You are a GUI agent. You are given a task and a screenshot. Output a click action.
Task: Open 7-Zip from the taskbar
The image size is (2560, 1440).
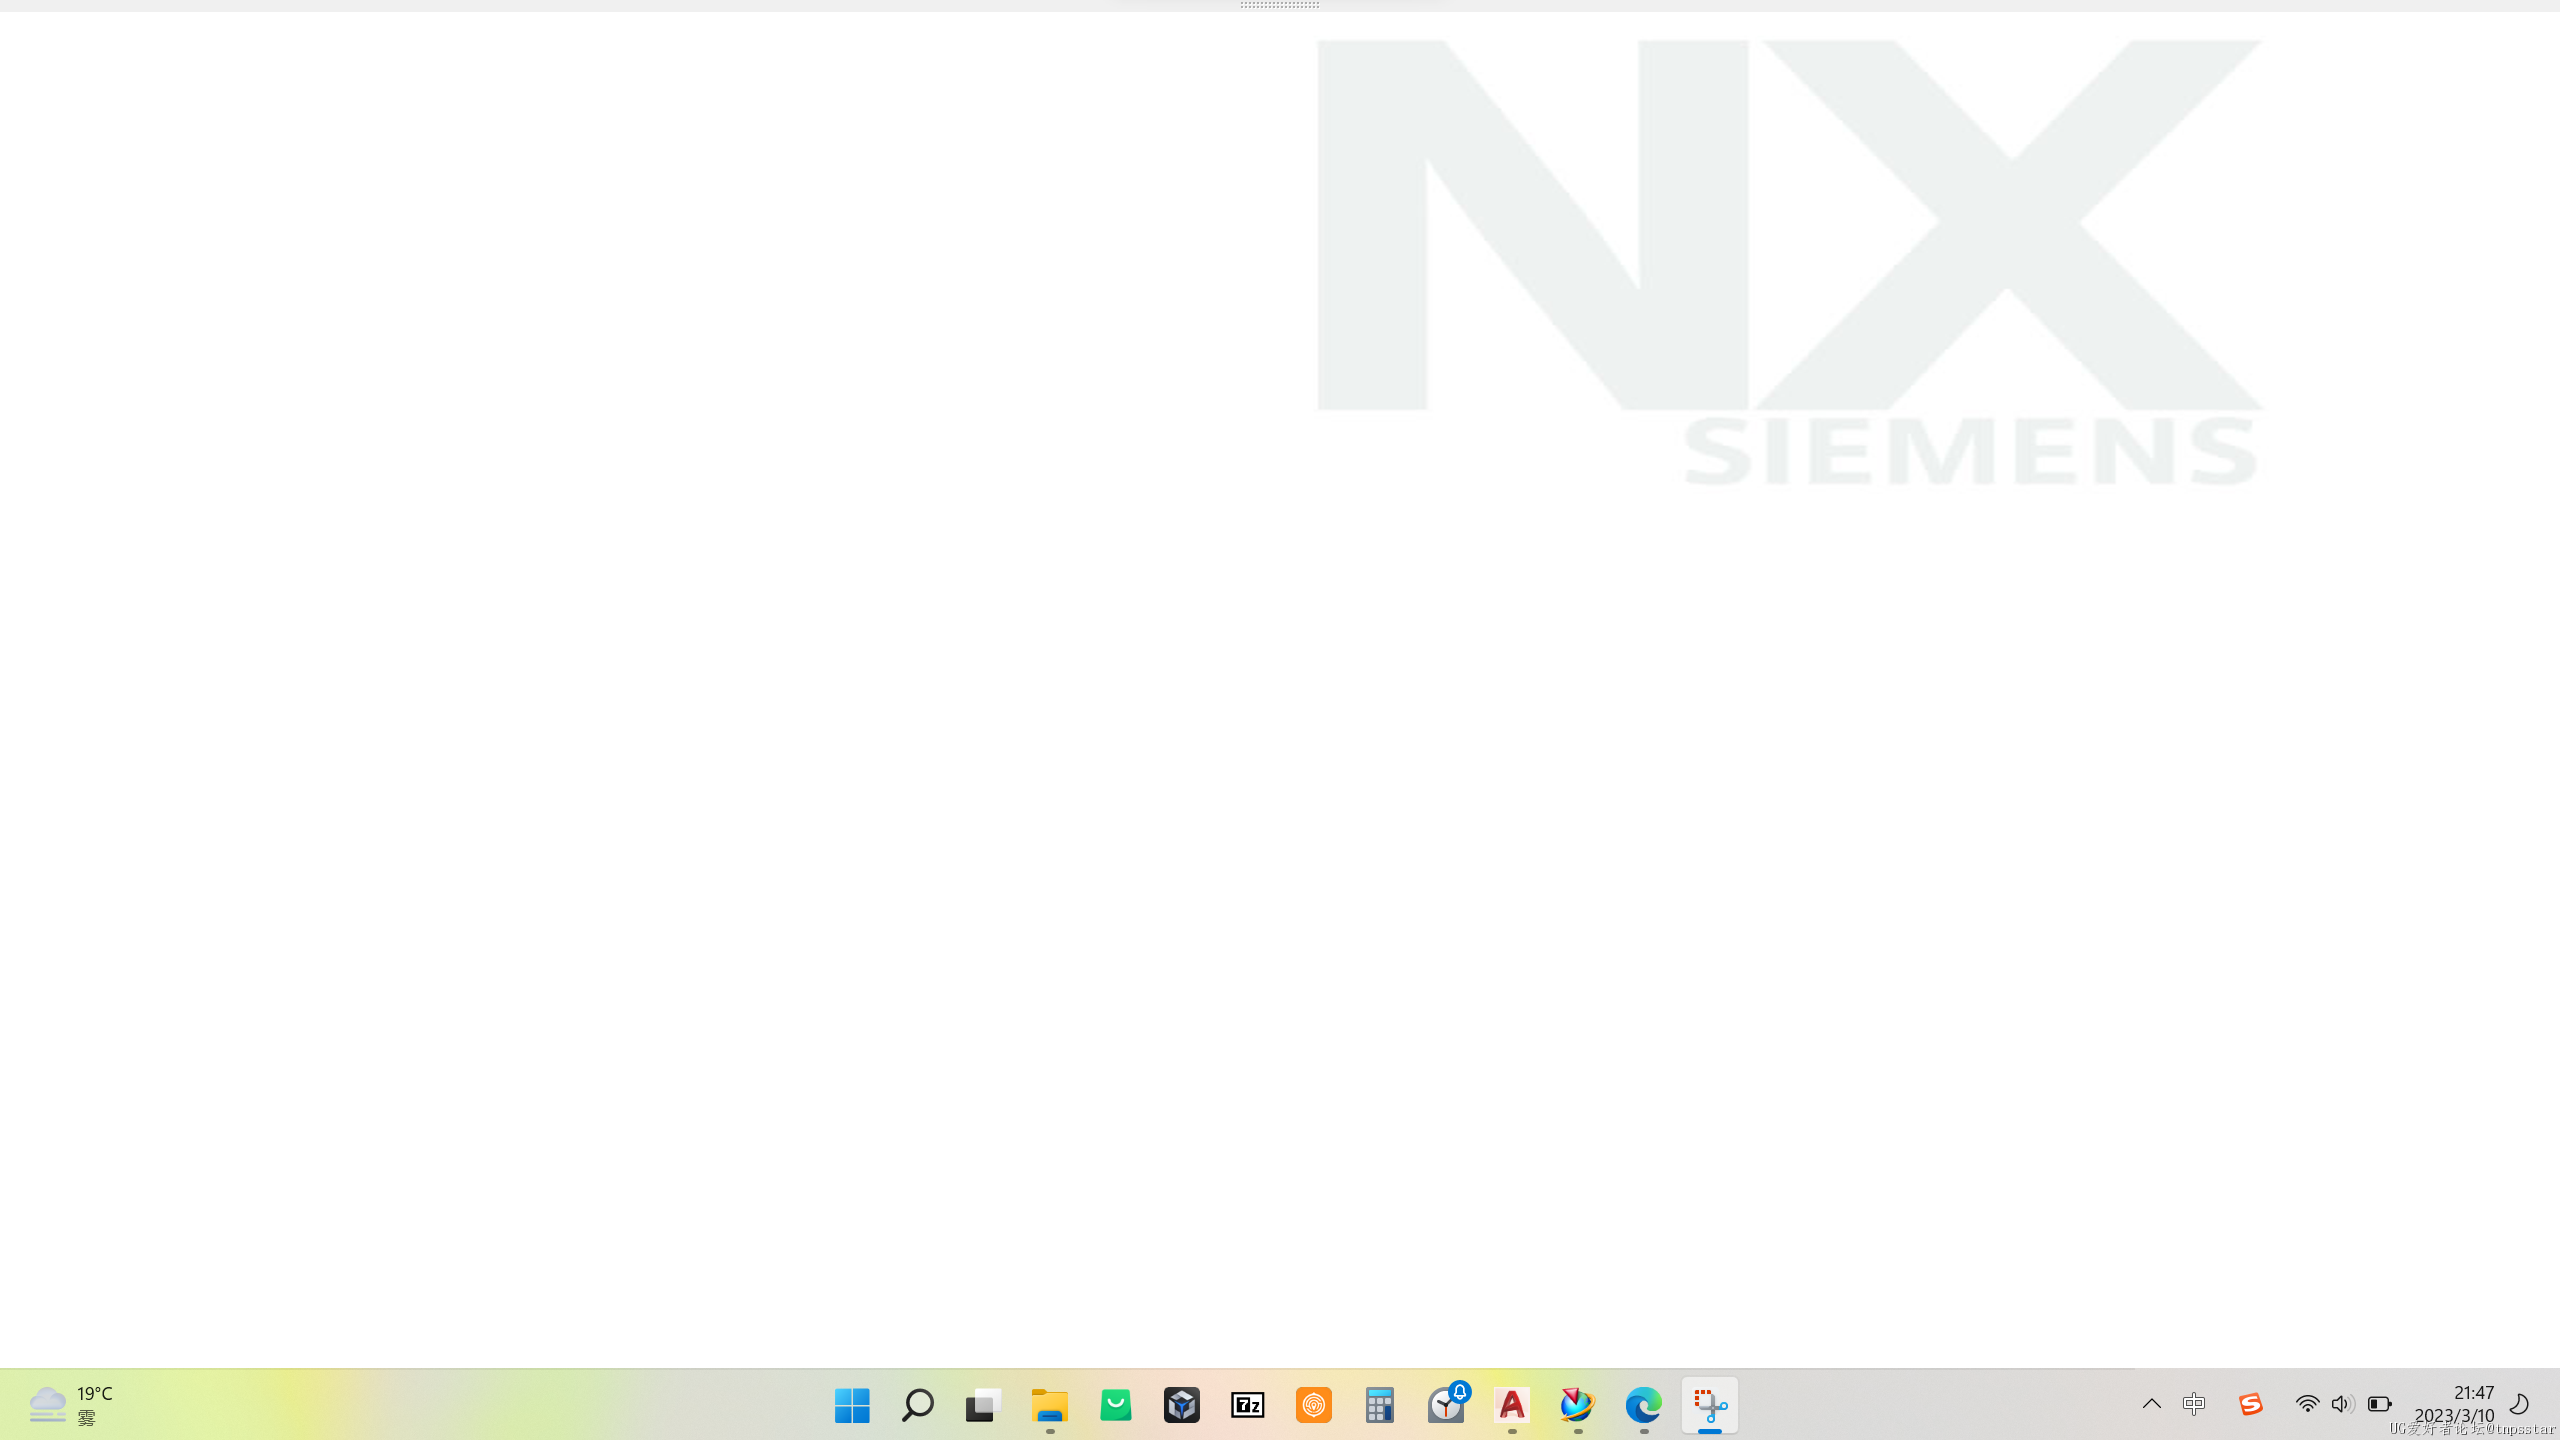(1248, 1405)
